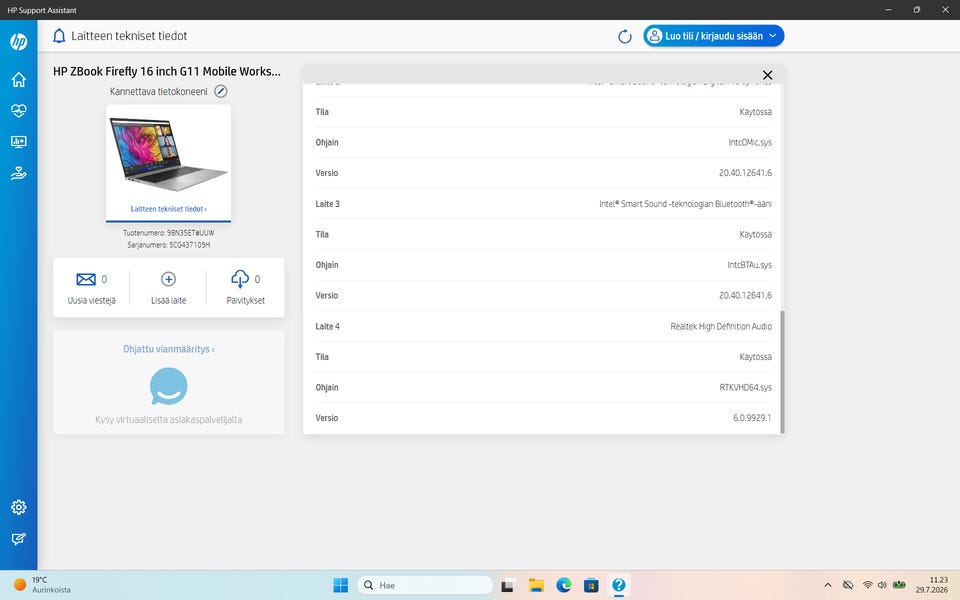
Task: Open Ohjattu vianmääritys link
Action: coord(168,349)
